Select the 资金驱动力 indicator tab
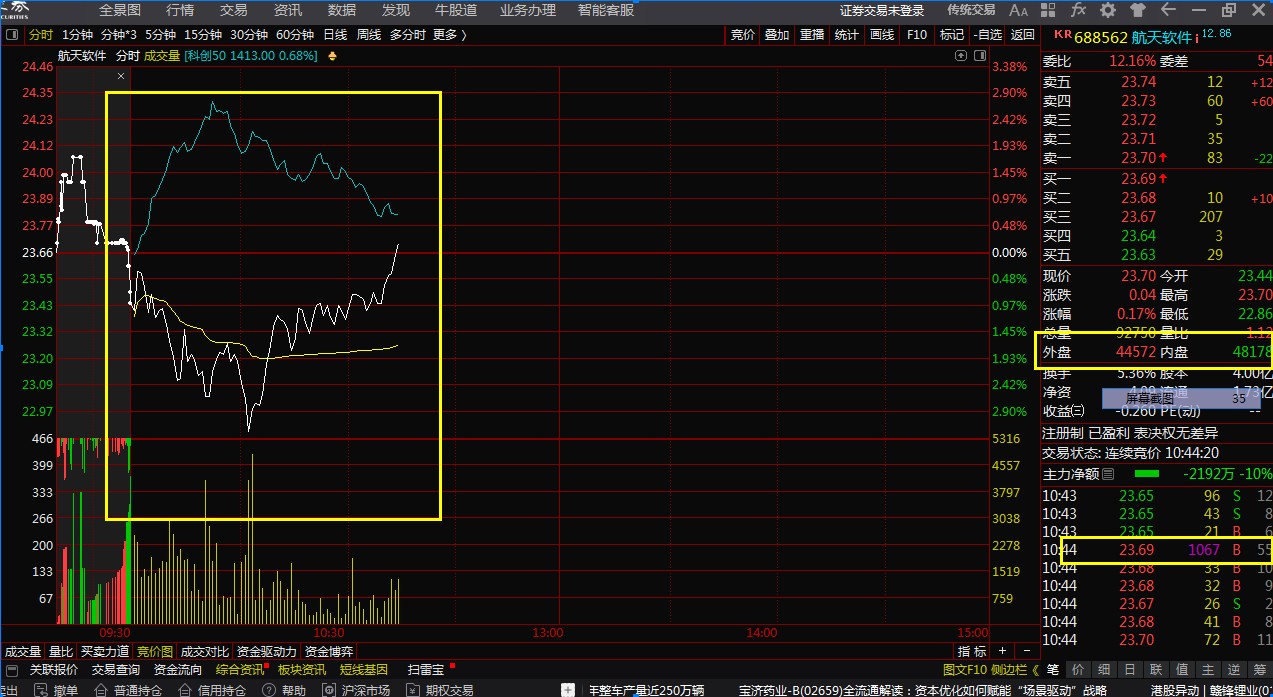Image resolution: width=1273 pixels, height=697 pixels. coord(266,651)
